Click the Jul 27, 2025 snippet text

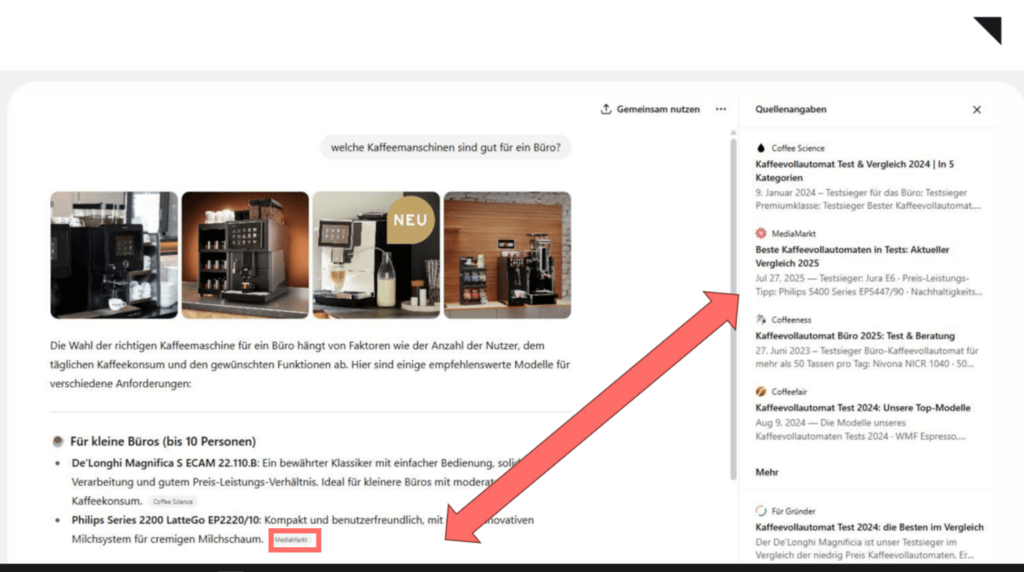(869, 285)
